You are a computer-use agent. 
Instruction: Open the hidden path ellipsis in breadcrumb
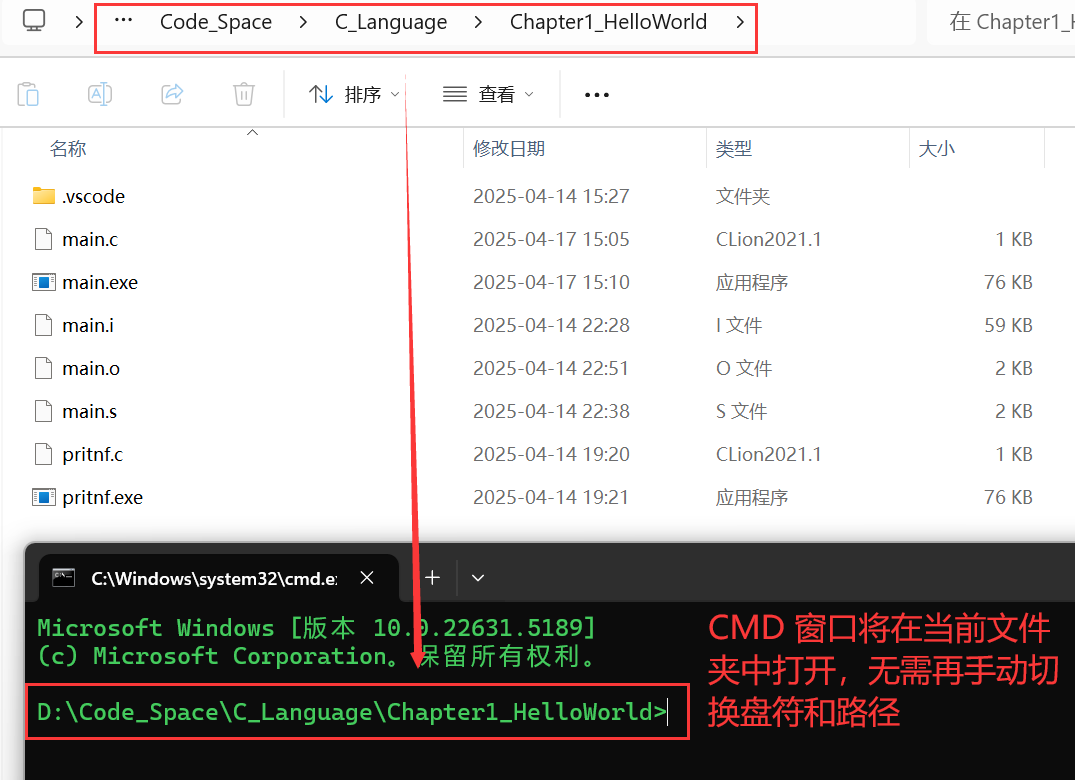coord(123,21)
